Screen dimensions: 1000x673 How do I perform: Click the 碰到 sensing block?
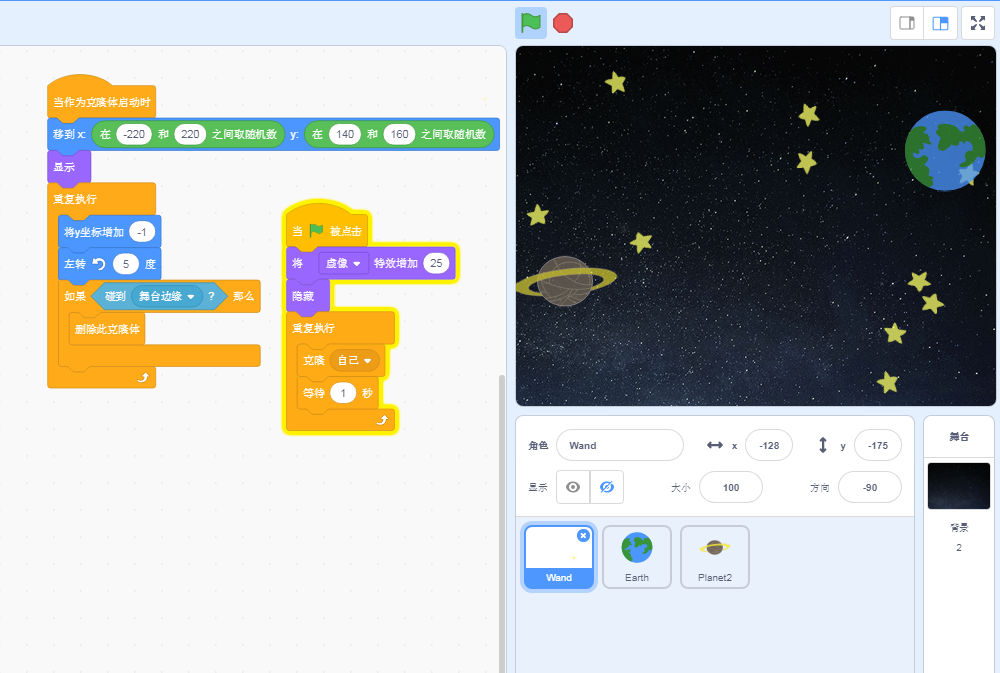pos(159,296)
